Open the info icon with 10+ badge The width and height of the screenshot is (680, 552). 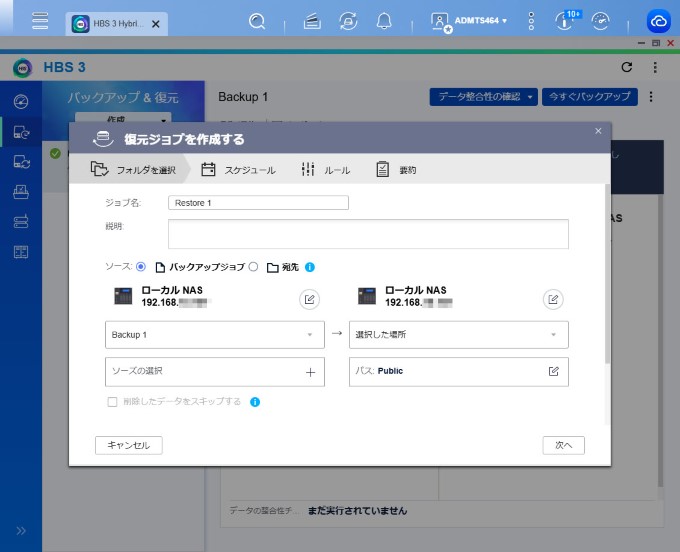pos(567,20)
